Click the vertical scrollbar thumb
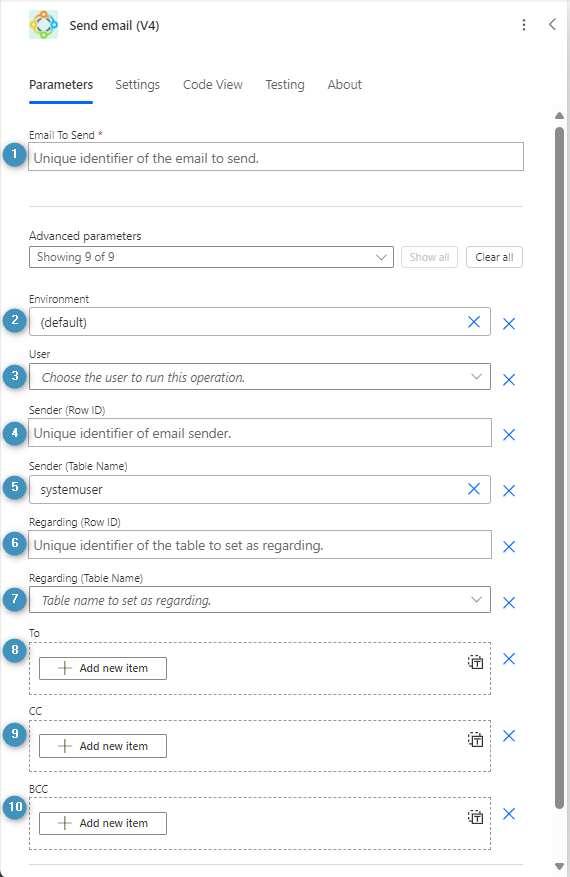 (x=559, y=468)
